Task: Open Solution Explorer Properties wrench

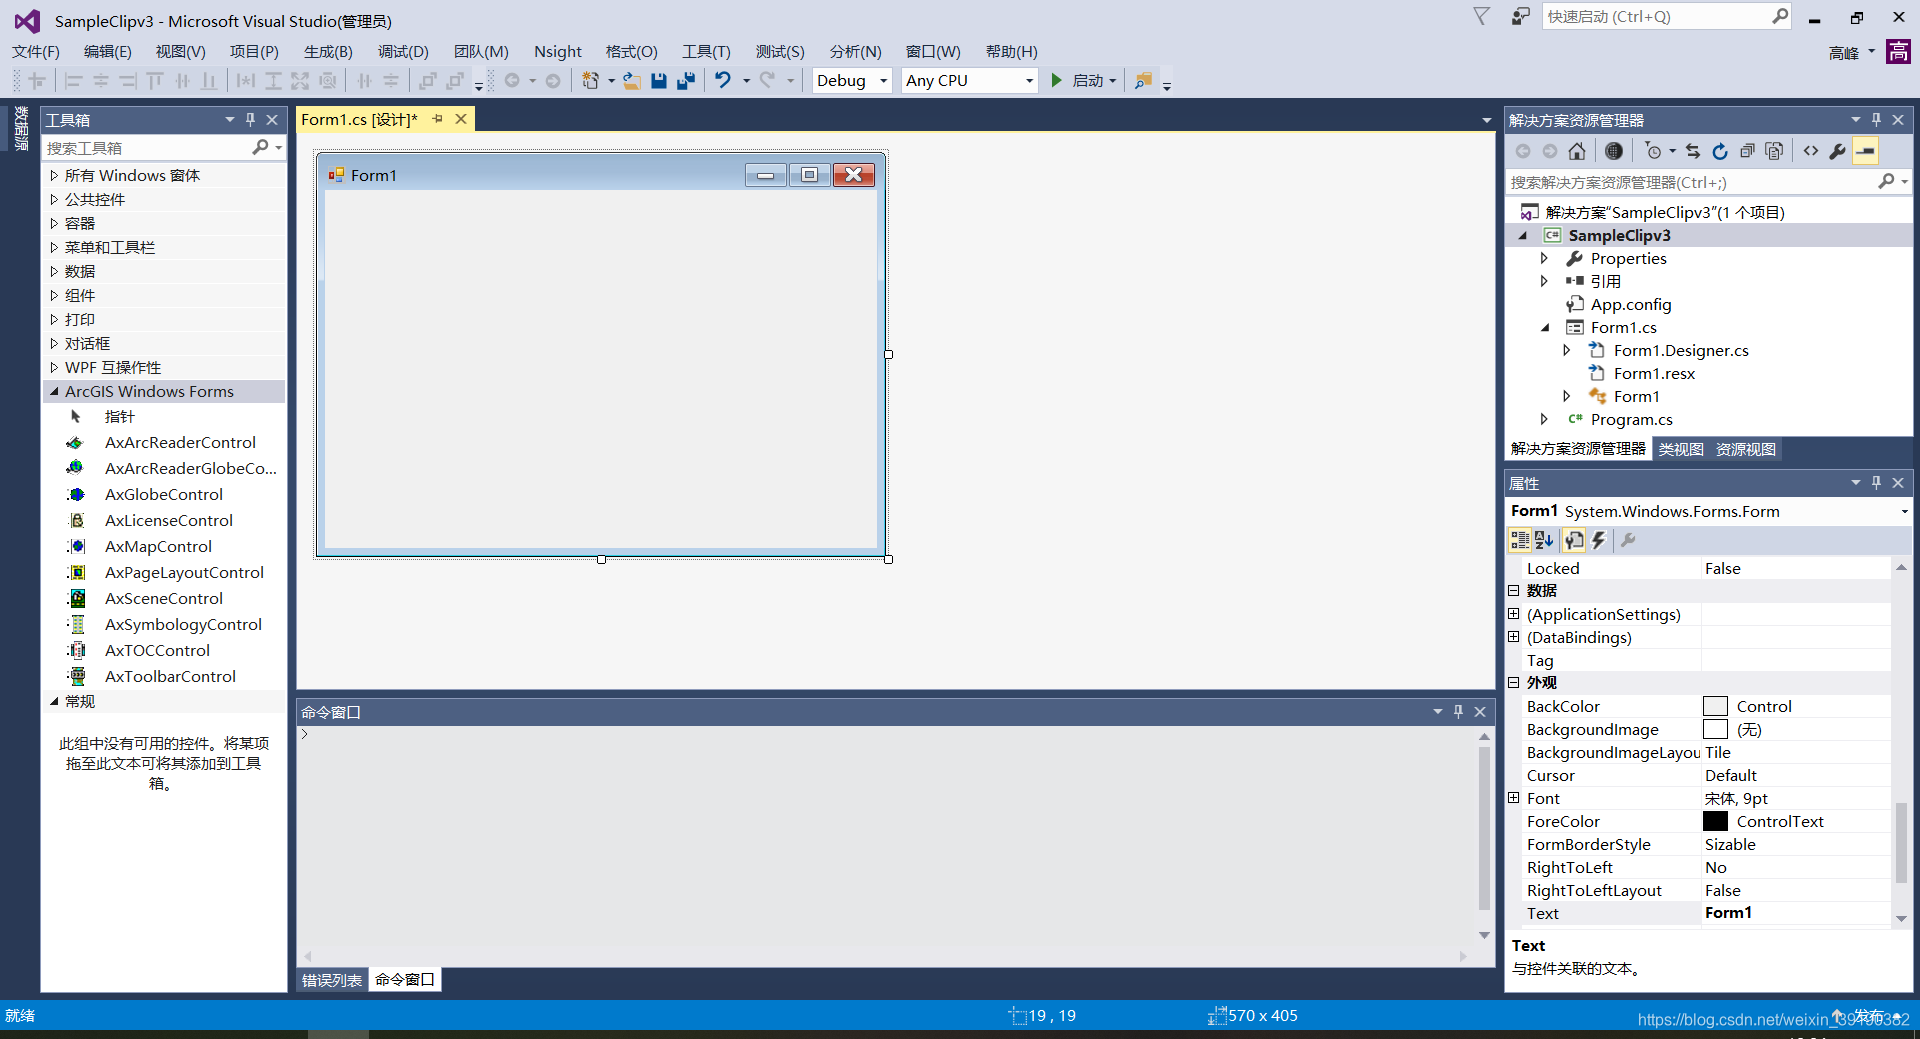Action: [1838, 151]
